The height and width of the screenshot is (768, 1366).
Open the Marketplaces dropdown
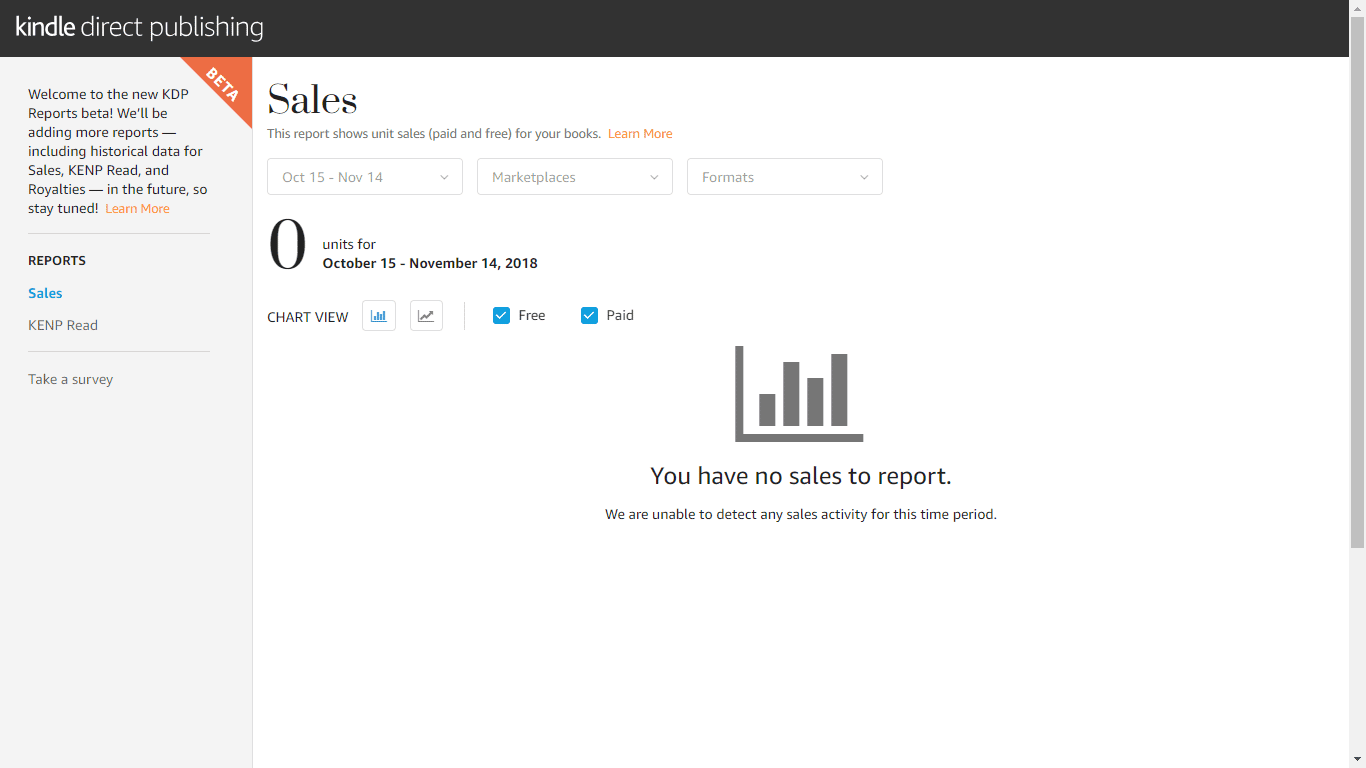pos(575,177)
